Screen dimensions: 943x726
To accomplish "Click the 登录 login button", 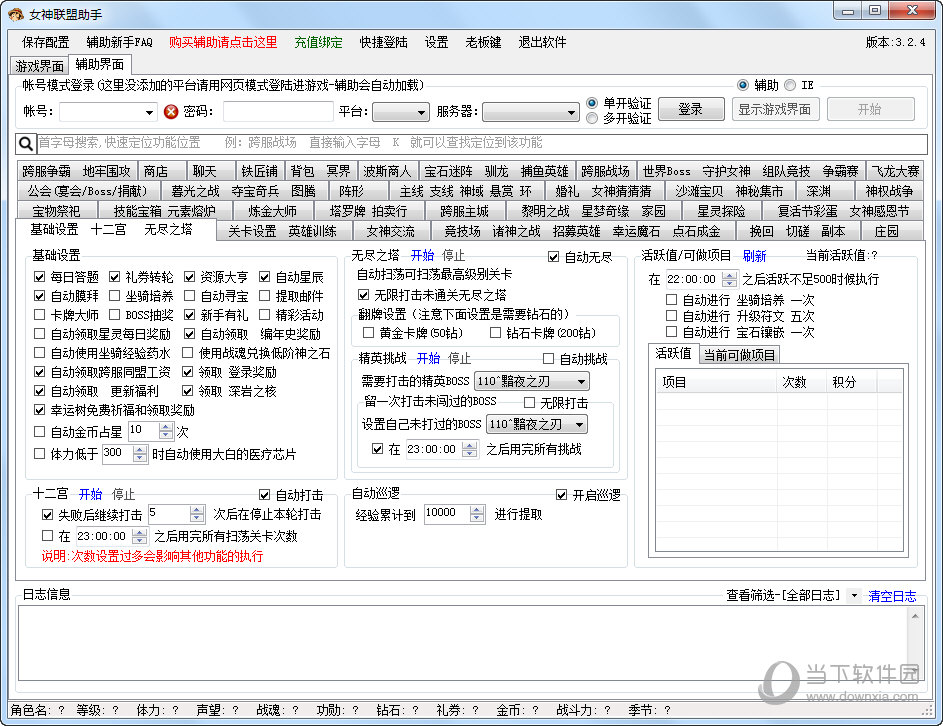I will (x=691, y=111).
